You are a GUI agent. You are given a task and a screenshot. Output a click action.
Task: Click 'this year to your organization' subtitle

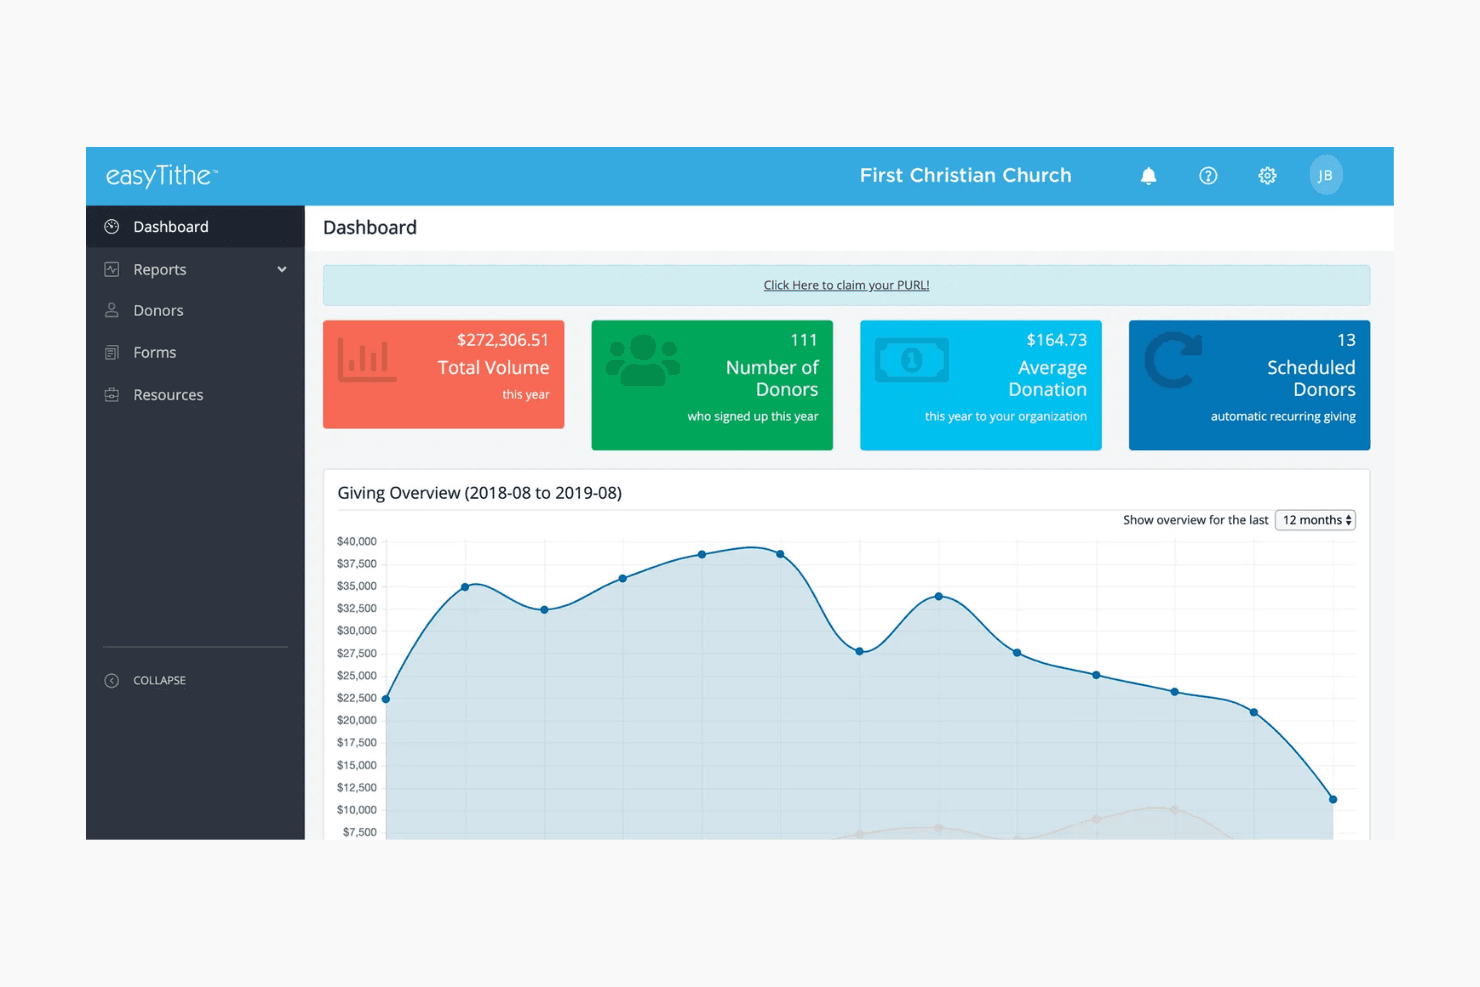coord(1005,417)
